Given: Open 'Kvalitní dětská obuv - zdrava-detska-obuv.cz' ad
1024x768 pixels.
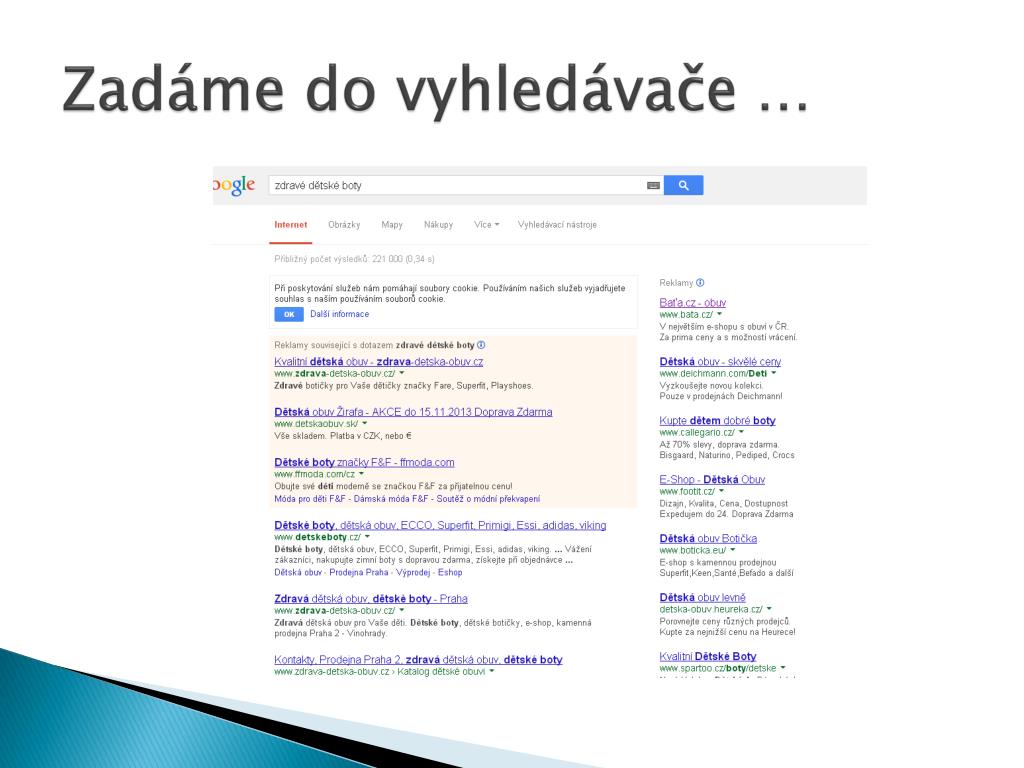Looking at the screenshot, I should [379, 362].
